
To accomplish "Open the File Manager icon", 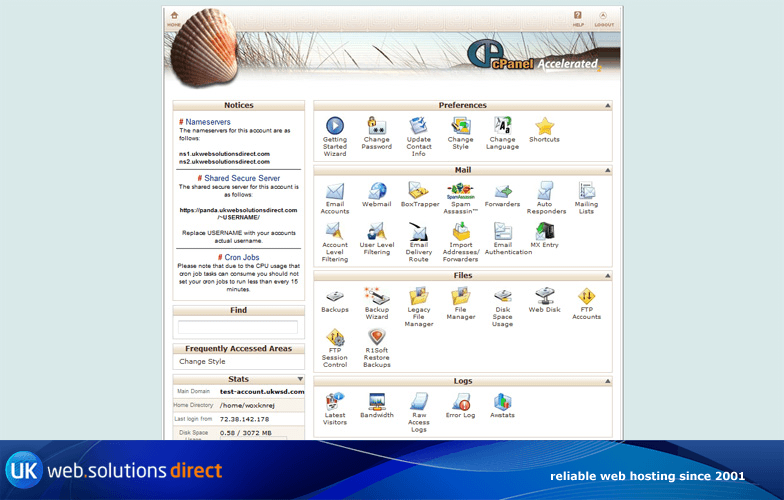I will [x=460, y=297].
